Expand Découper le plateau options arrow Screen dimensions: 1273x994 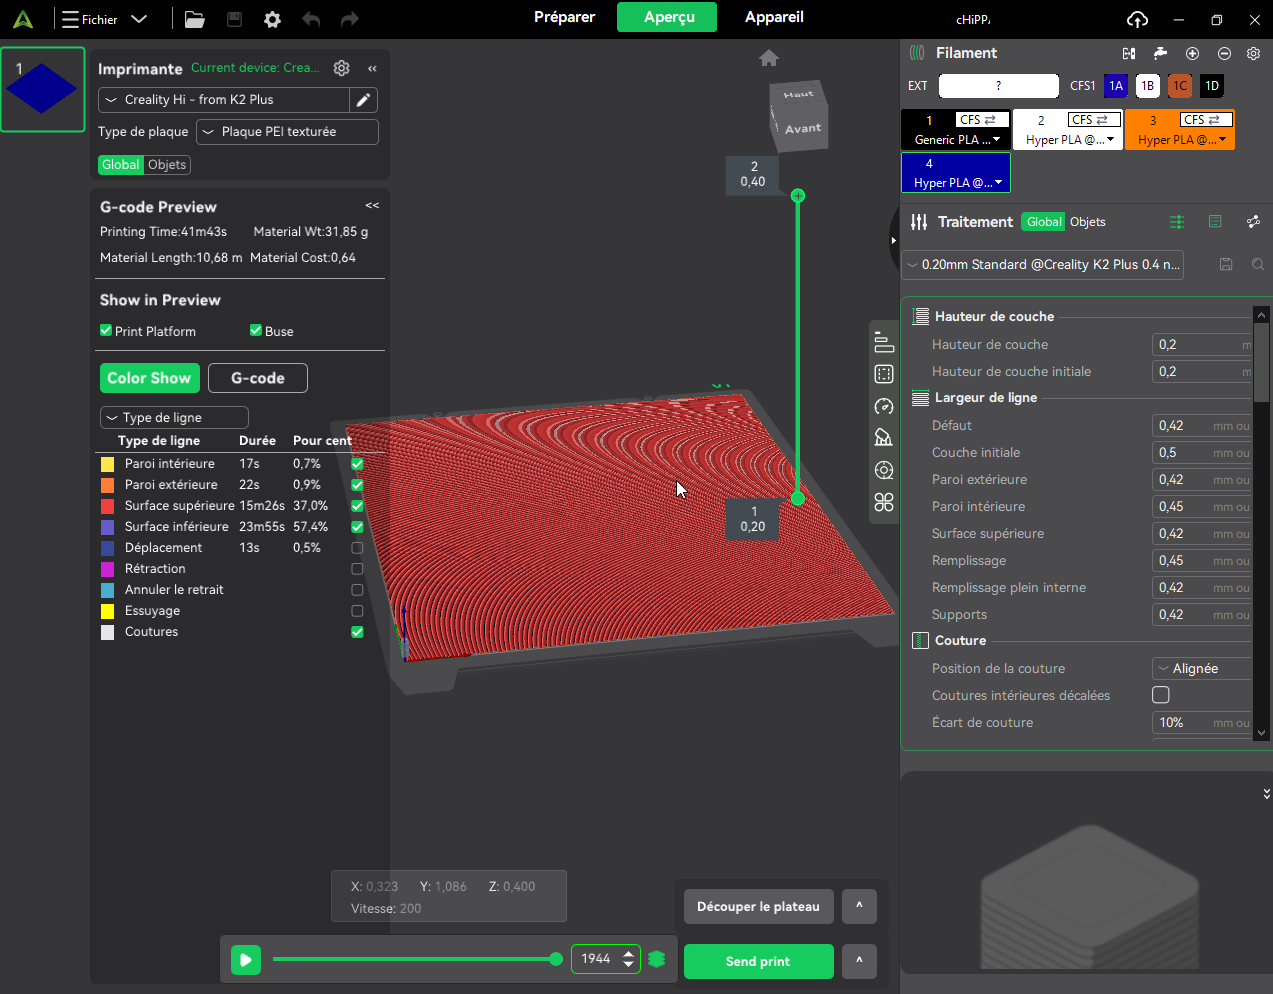pos(859,906)
